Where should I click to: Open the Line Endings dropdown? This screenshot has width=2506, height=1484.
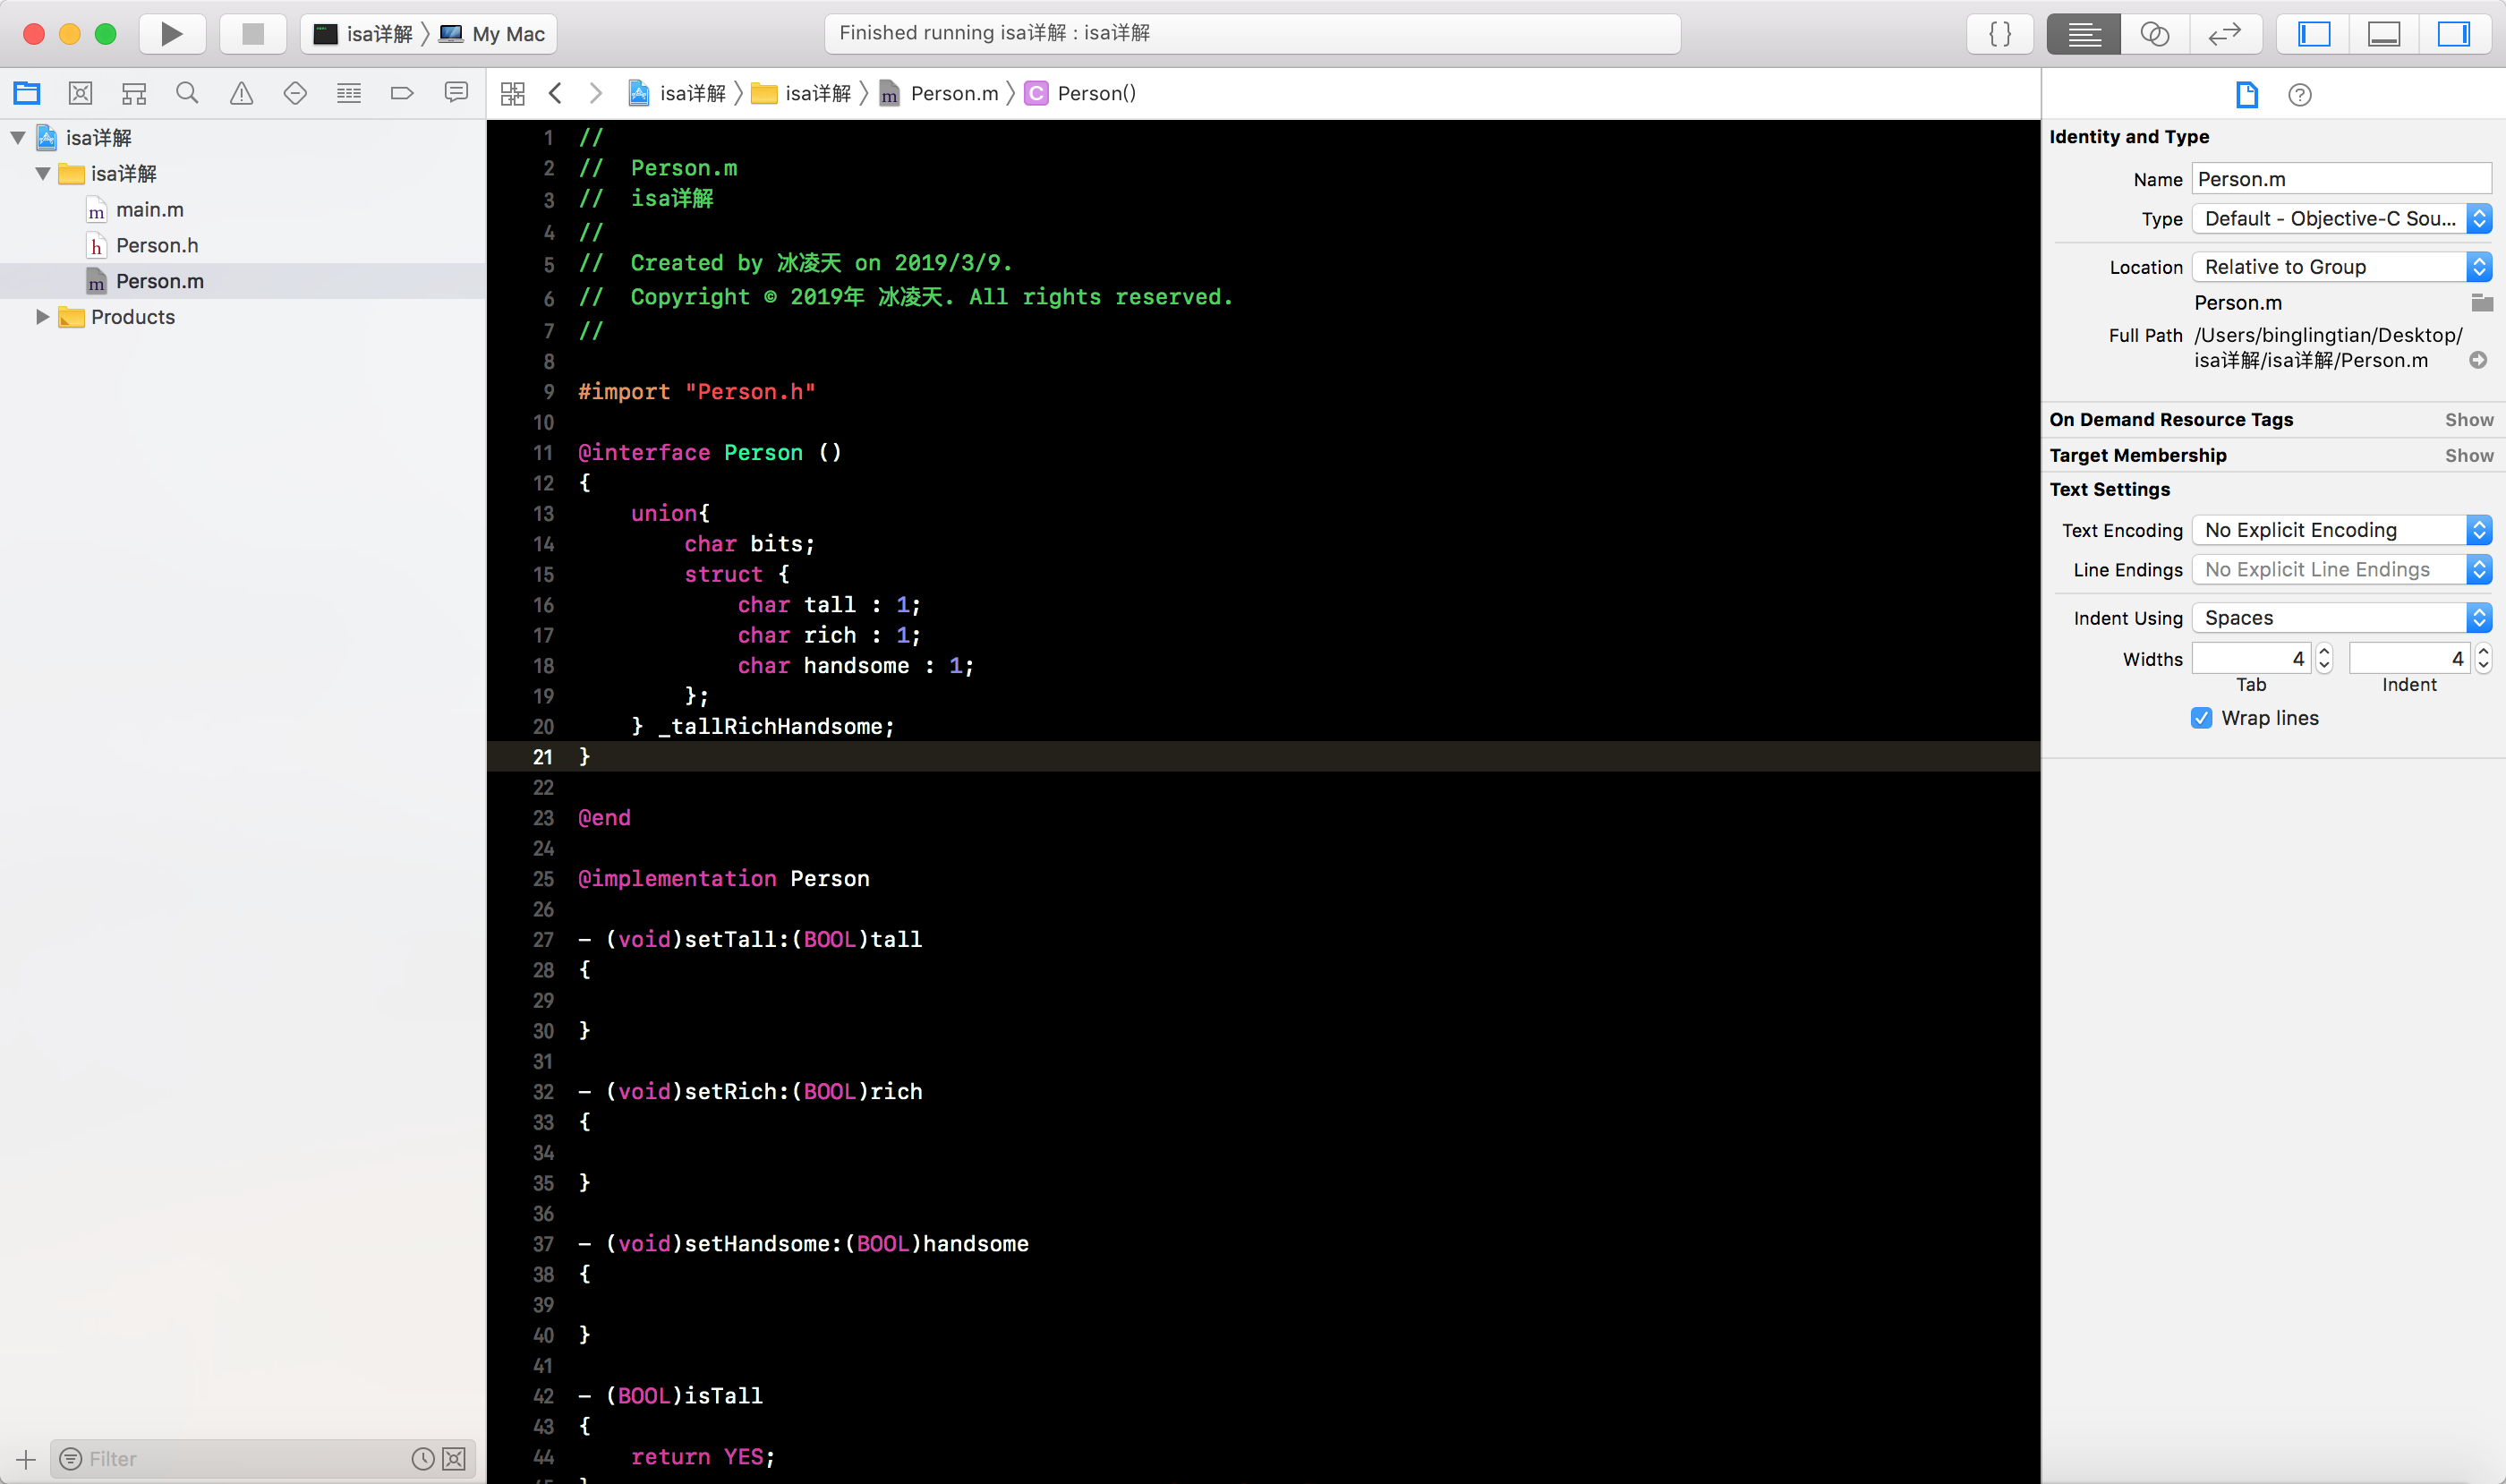coord(2341,569)
